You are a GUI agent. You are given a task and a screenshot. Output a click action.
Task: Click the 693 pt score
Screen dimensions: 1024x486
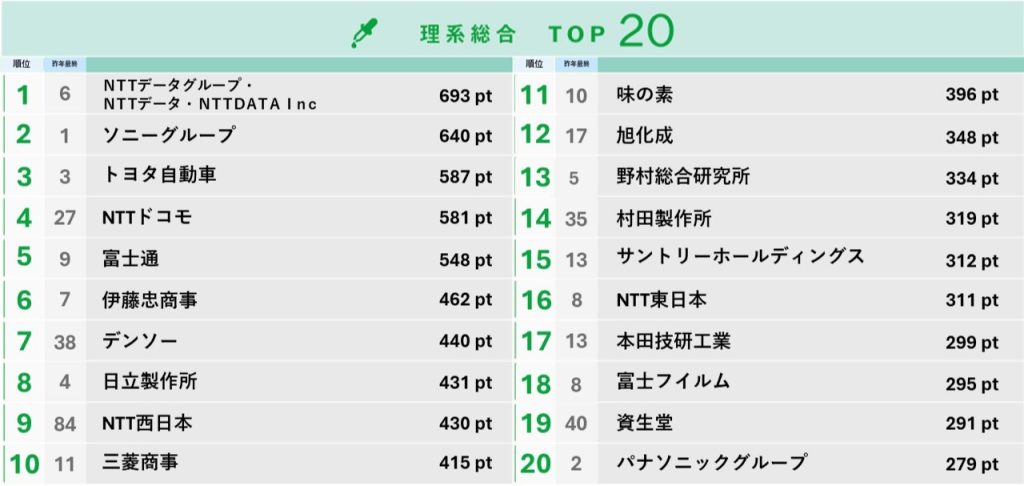(x=465, y=96)
